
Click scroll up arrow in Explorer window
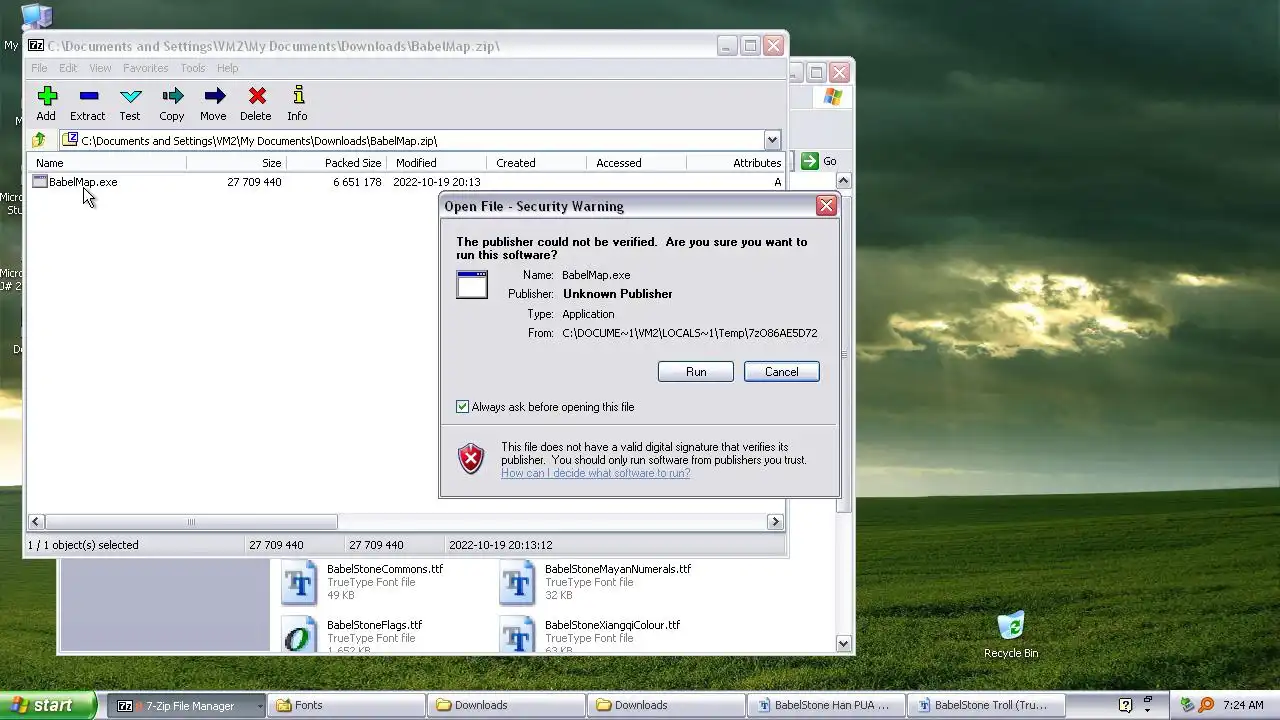pyautogui.click(x=843, y=181)
